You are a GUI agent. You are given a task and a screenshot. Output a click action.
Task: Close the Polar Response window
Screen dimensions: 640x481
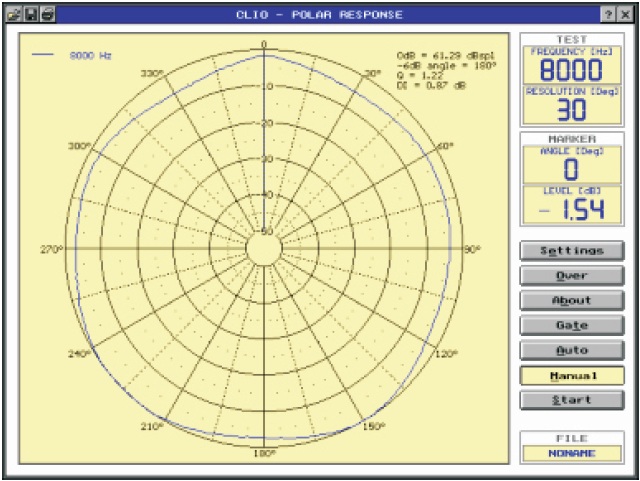click(x=625, y=15)
